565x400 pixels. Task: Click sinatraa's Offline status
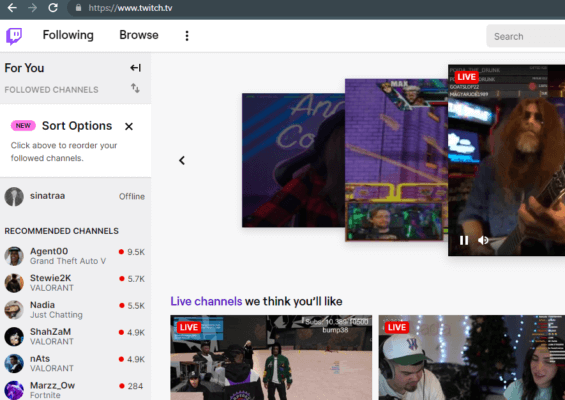click(x=132, y=196)
